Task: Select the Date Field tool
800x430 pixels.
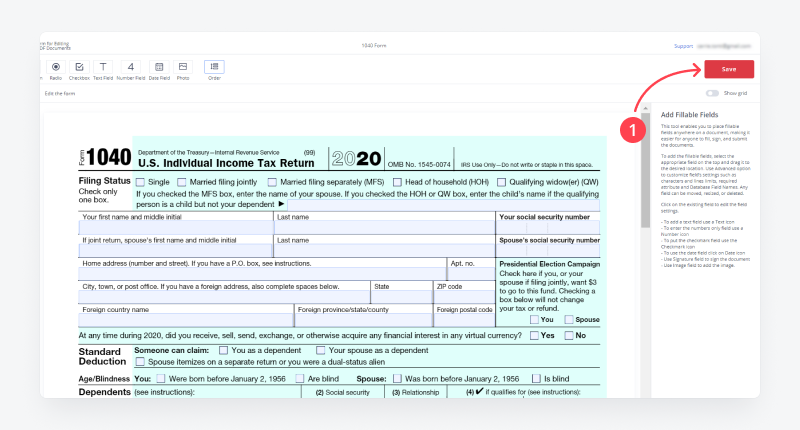Action: [159, 67]
